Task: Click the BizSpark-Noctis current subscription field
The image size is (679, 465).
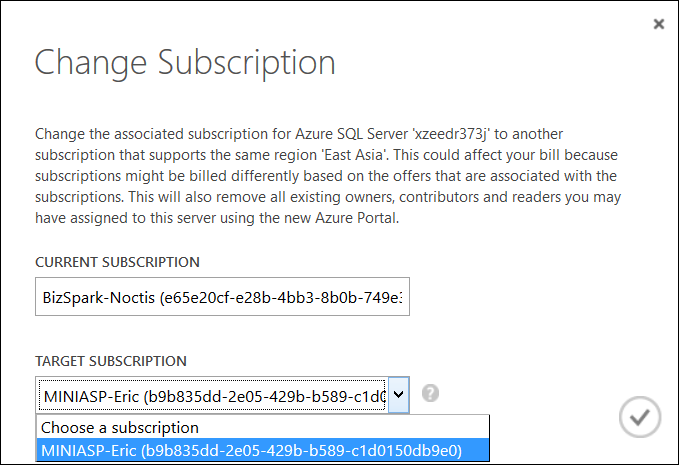Action: pyautogui.click(x=222, y=297)
